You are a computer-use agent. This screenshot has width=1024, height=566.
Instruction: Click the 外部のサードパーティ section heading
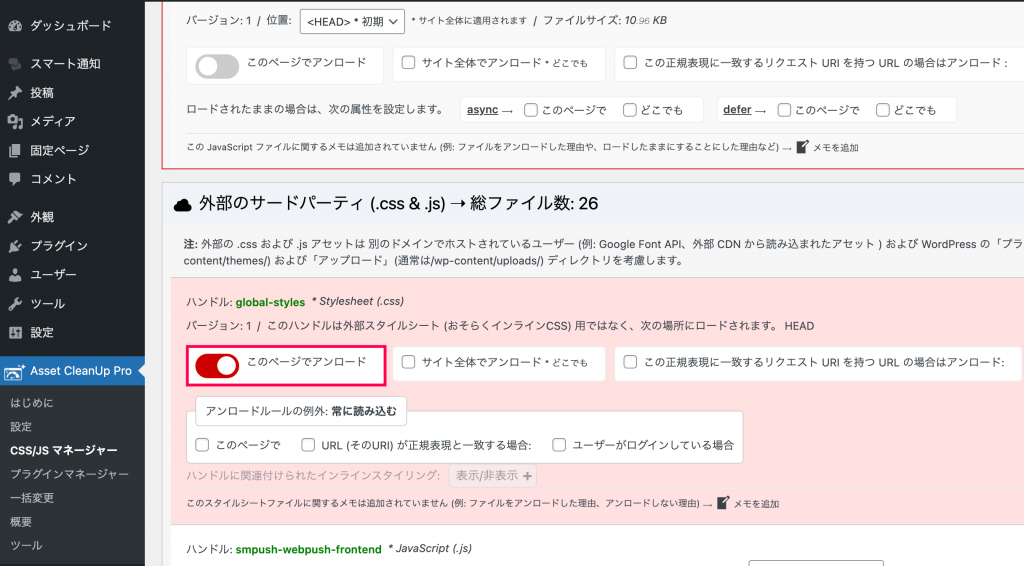tap(398, 204)
